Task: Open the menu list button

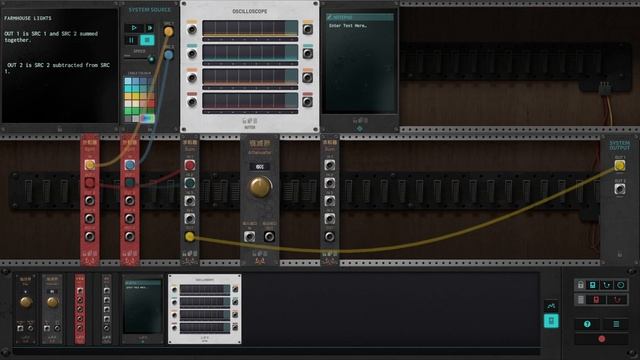Action: click(x=616, y=324)
